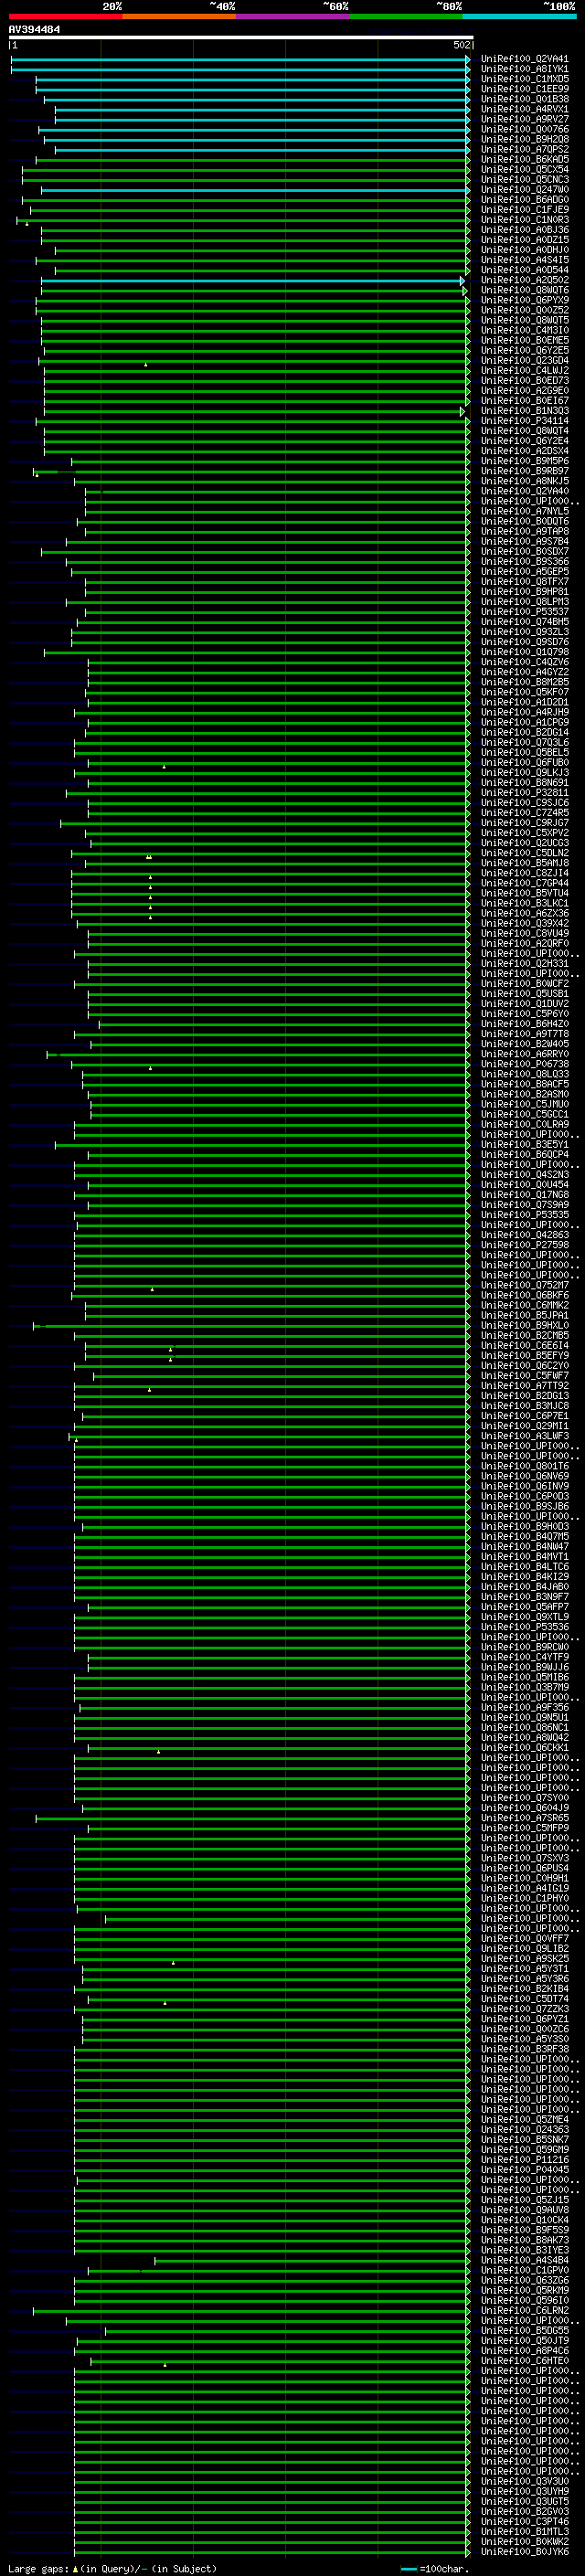Click the white query sequence bar 1-502
The image size is (585, 2576).
coord(241,38)
